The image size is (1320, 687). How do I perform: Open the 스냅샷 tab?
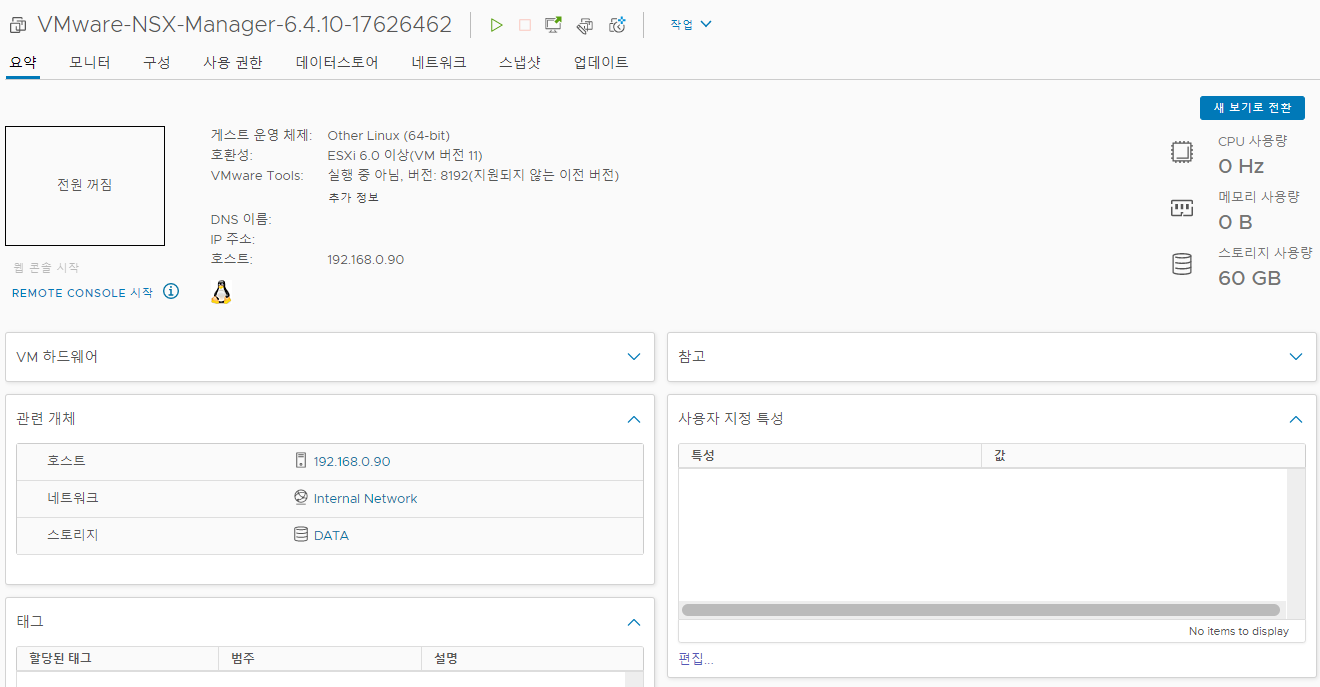[x=520, y=62]
